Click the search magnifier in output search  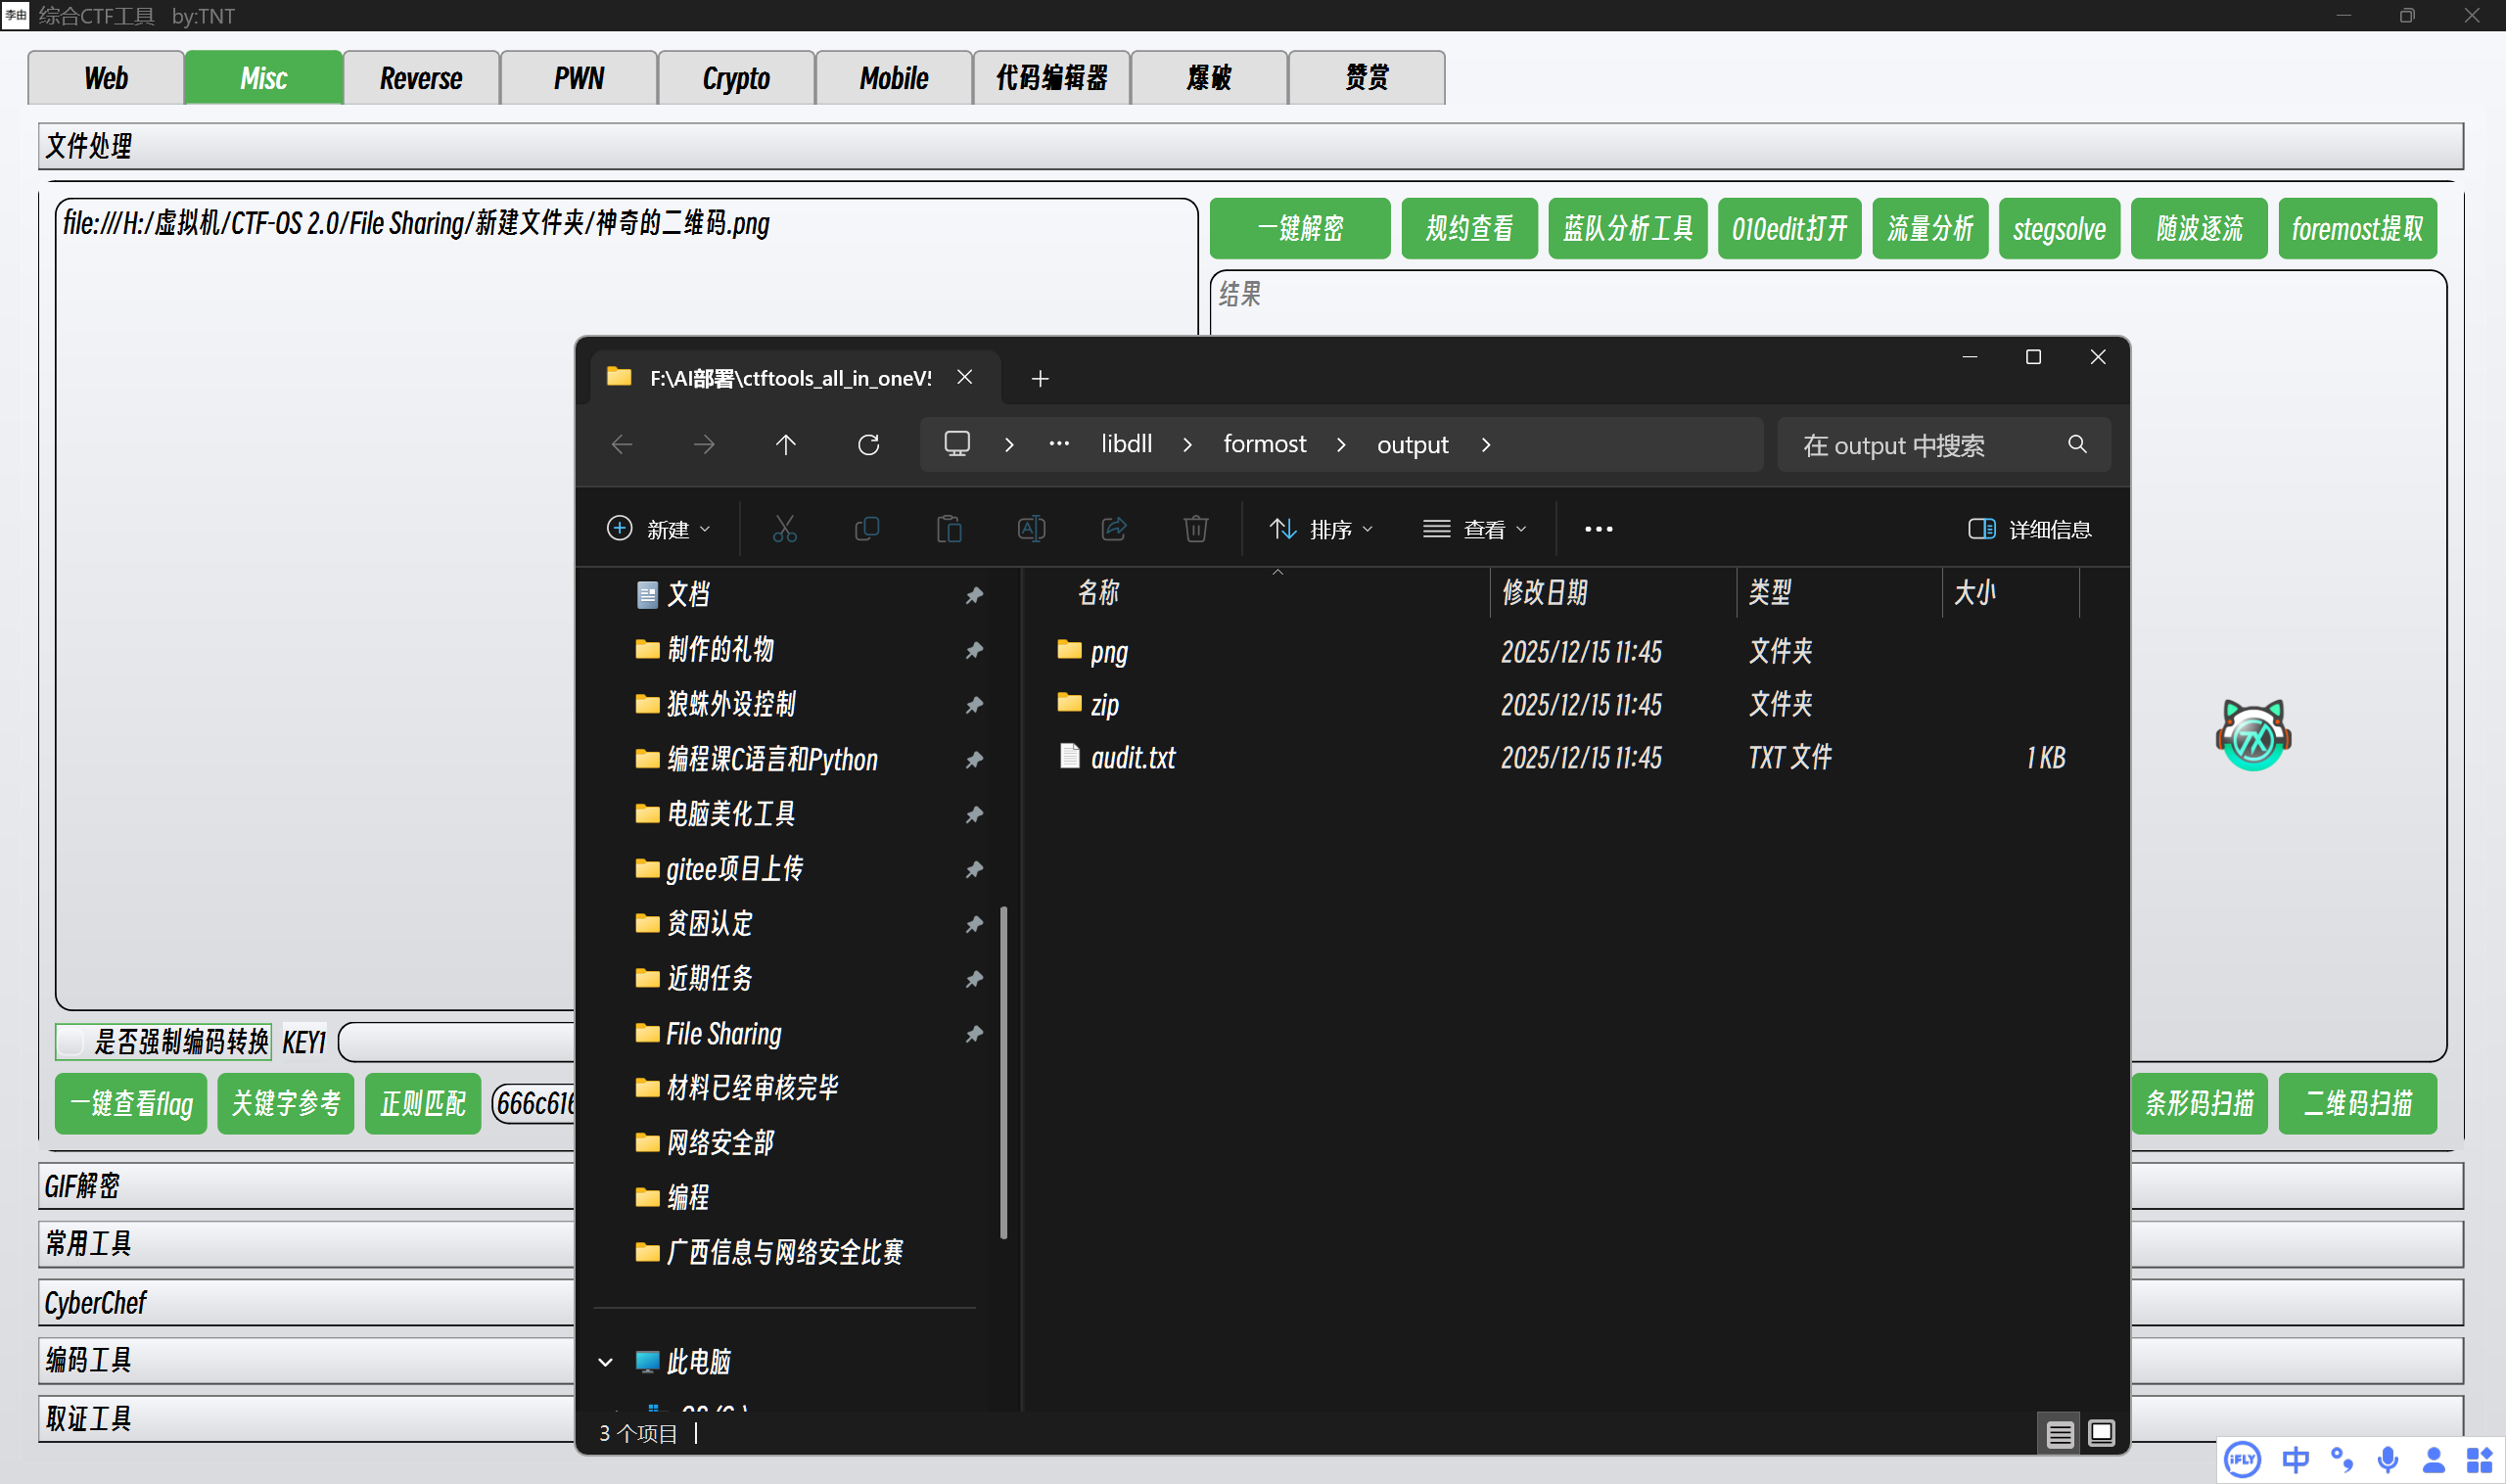(2077, 444)
